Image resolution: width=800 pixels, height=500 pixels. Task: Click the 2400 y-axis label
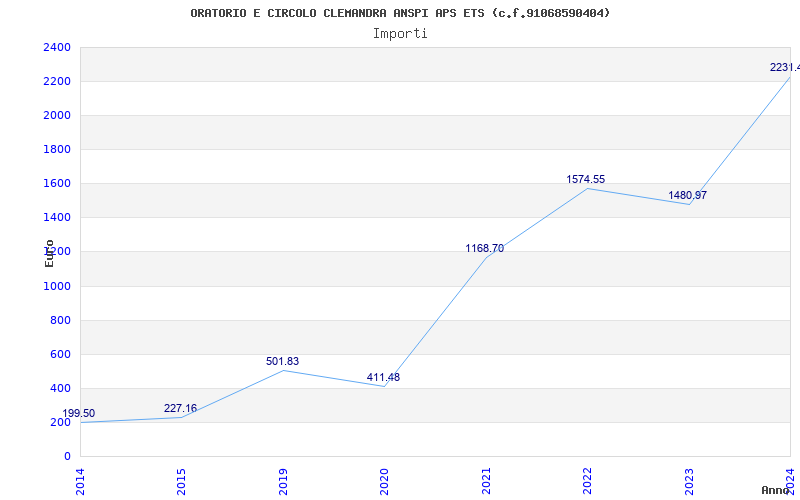pyautogui.click(x=57, y=47)
